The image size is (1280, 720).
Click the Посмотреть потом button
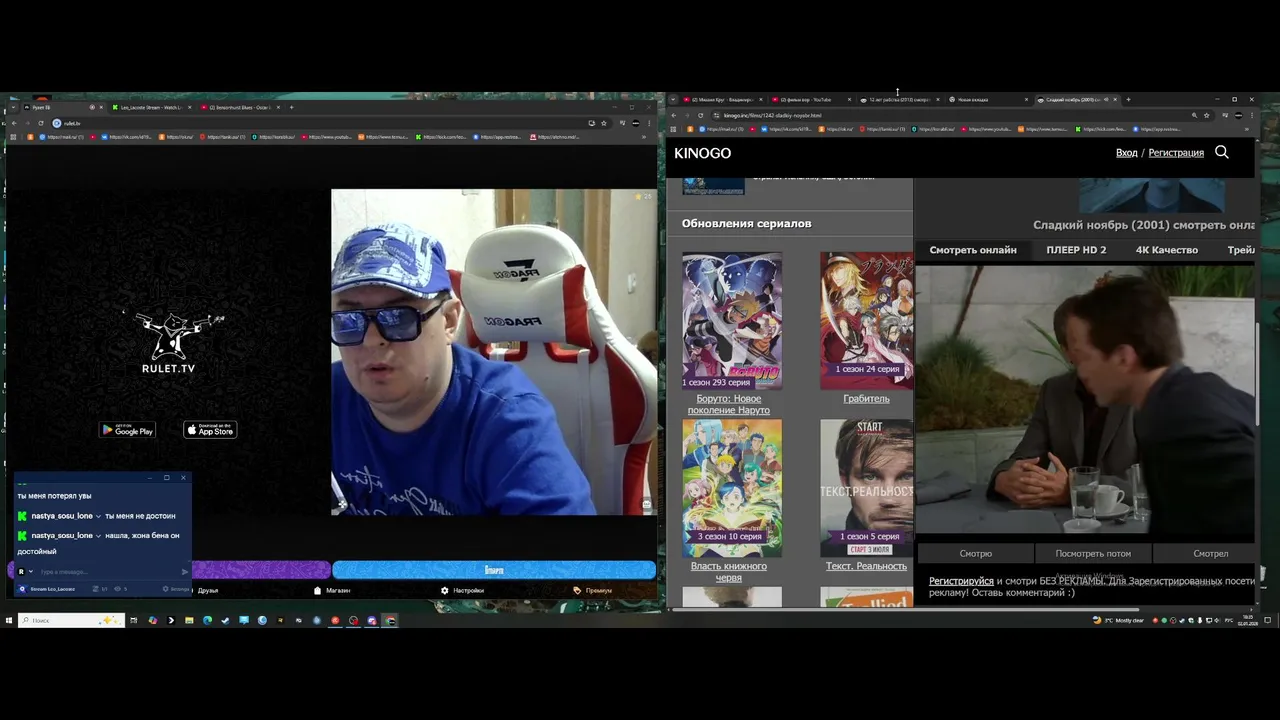(1093, 553)
